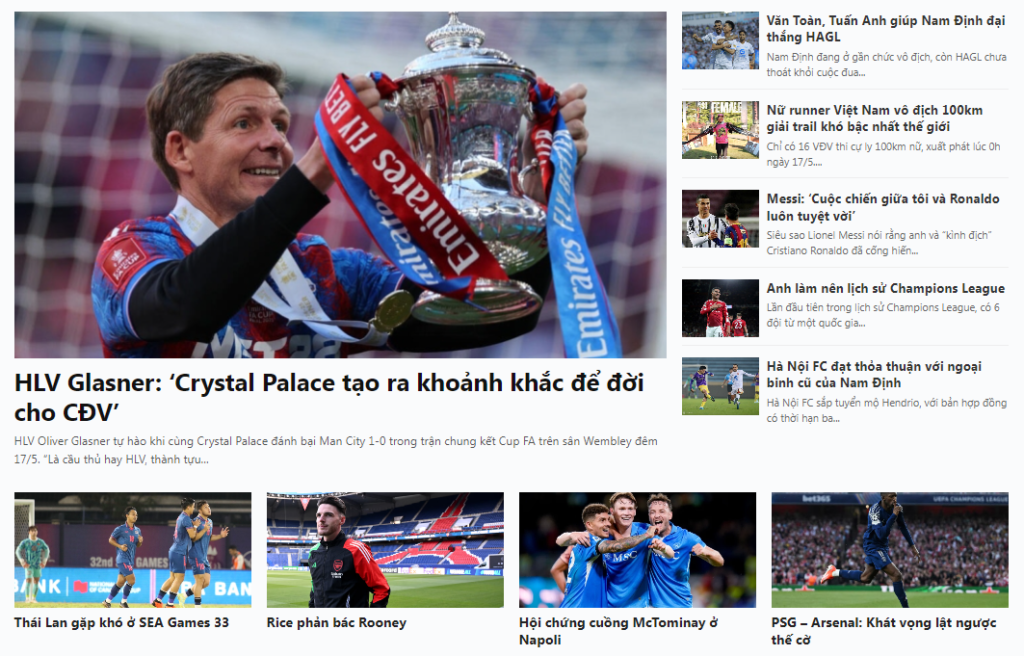Image resolution: width=1024 pixels, height=656 pixels.
Task: Open headline 'Anh làm nên lịch sử Champions League'
Action: [886, 288]
